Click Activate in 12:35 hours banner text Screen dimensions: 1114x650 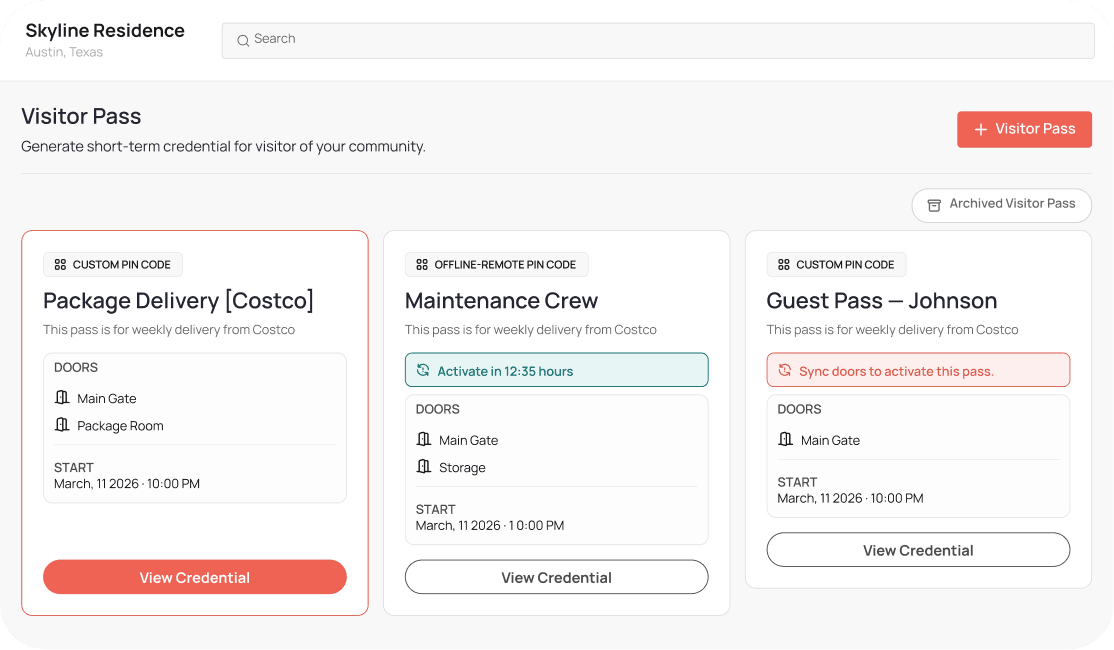[505, 372]
